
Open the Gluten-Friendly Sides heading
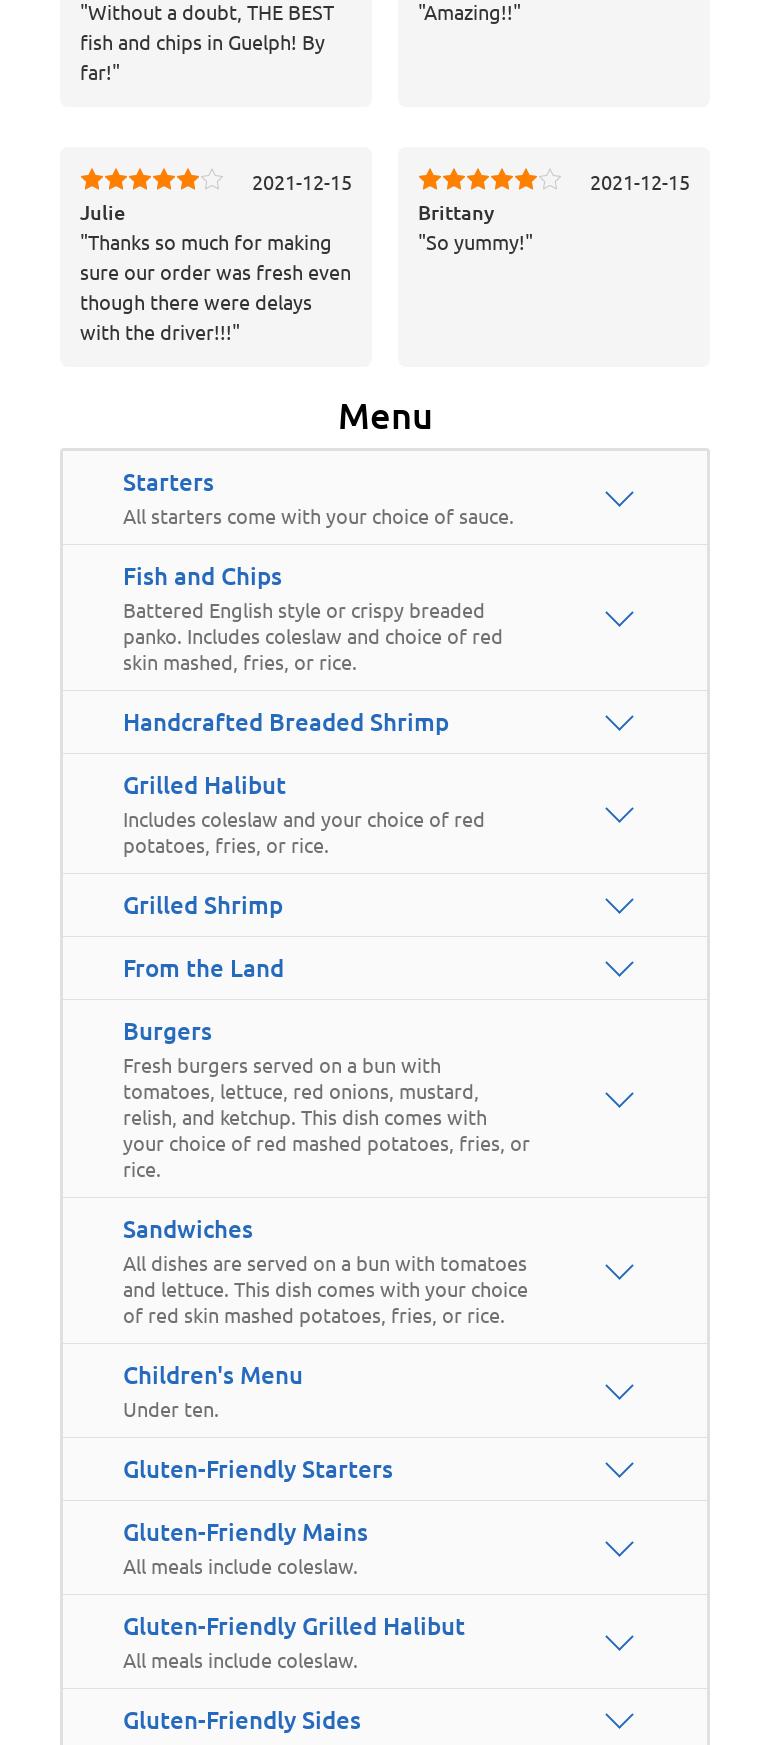click(x=242, y=1720)
